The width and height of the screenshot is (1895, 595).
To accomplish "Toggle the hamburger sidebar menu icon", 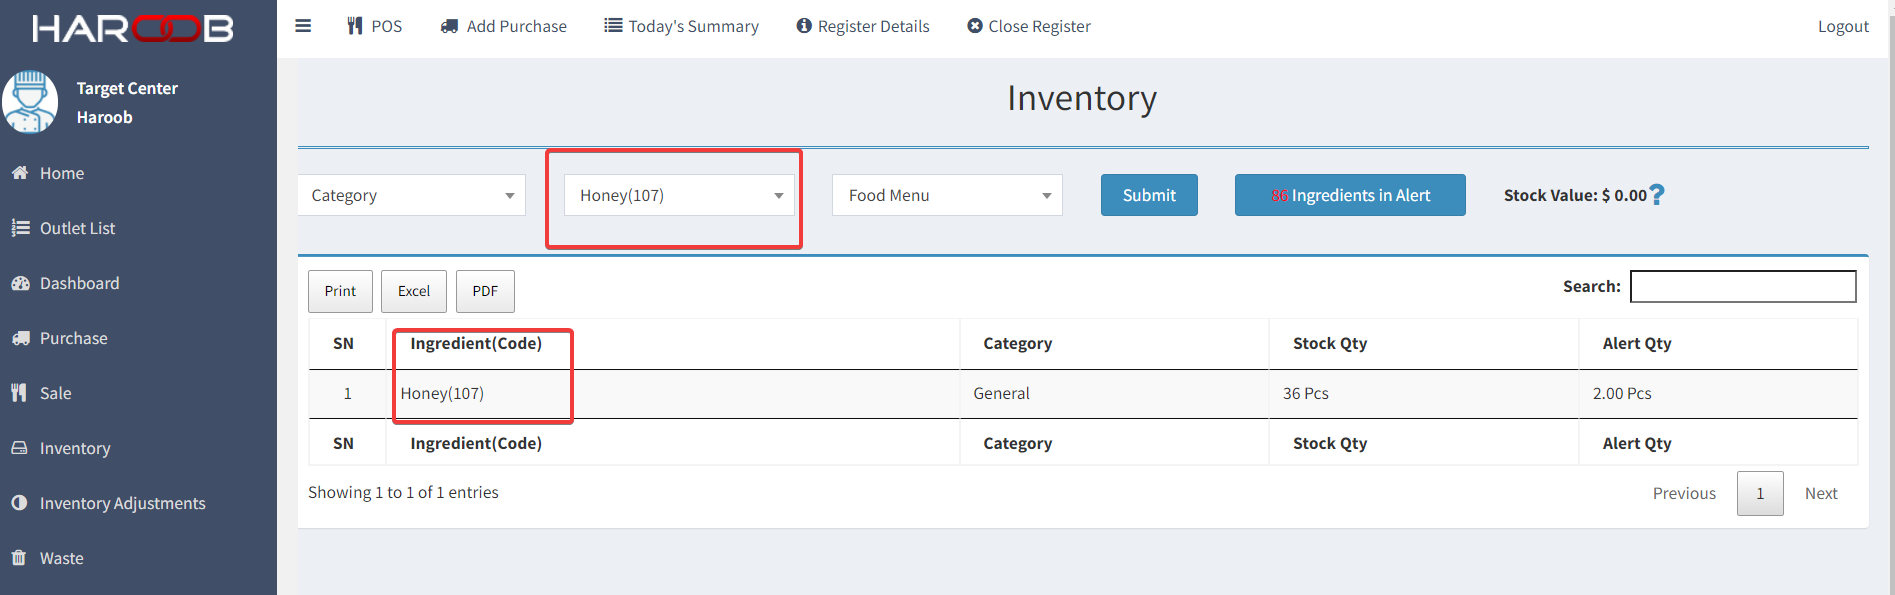I will tap(303, 26).
